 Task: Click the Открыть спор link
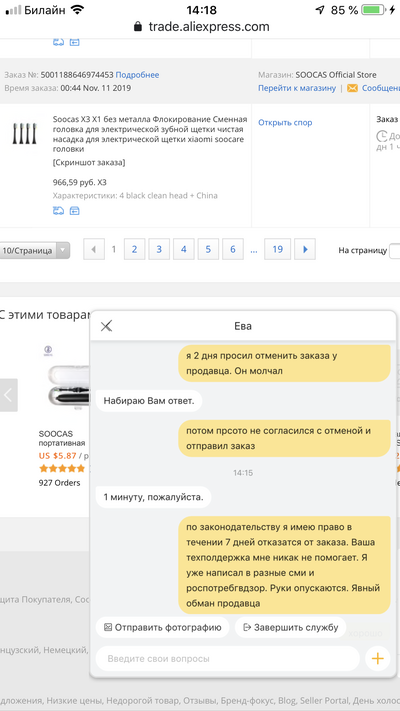(285, 122)
